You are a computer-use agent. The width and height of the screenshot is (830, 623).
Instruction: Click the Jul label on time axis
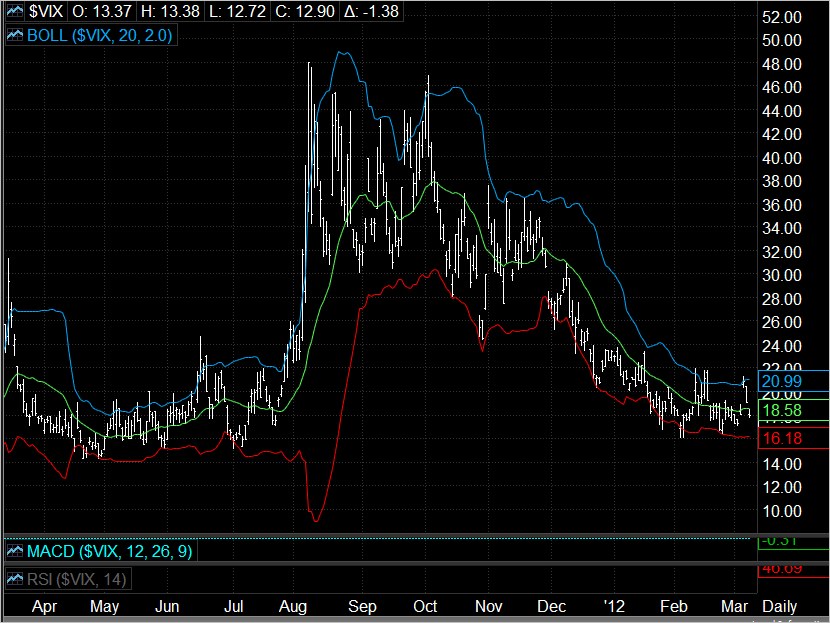coord(233,606)
